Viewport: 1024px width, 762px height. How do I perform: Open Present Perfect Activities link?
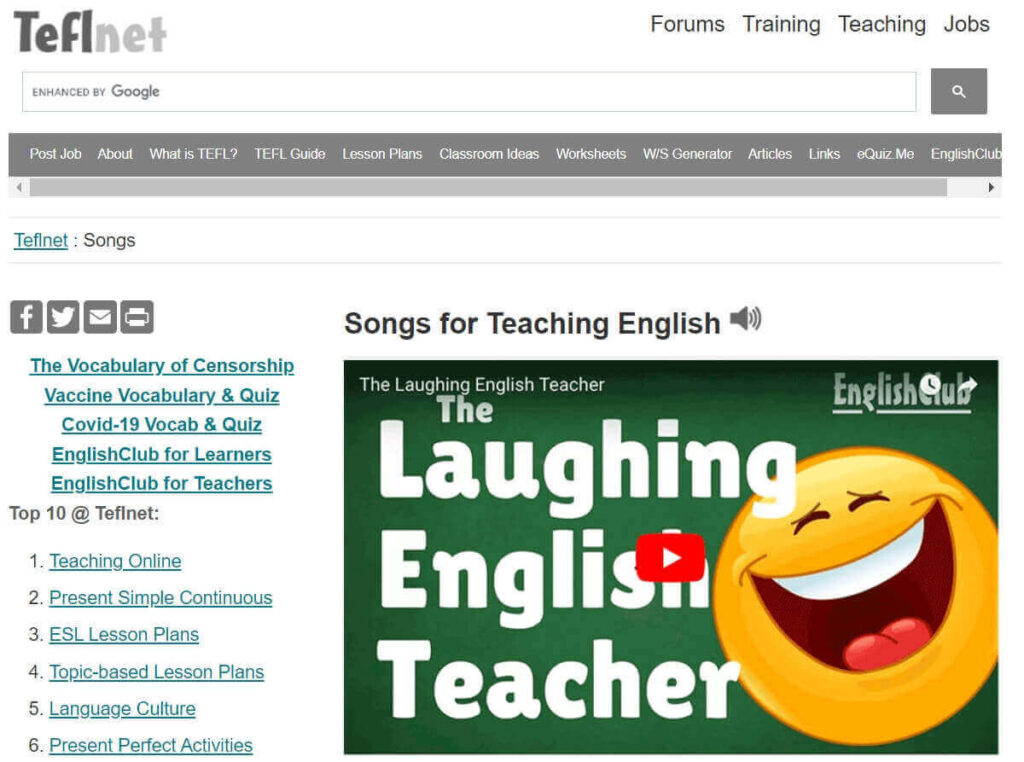coord(151,745)
